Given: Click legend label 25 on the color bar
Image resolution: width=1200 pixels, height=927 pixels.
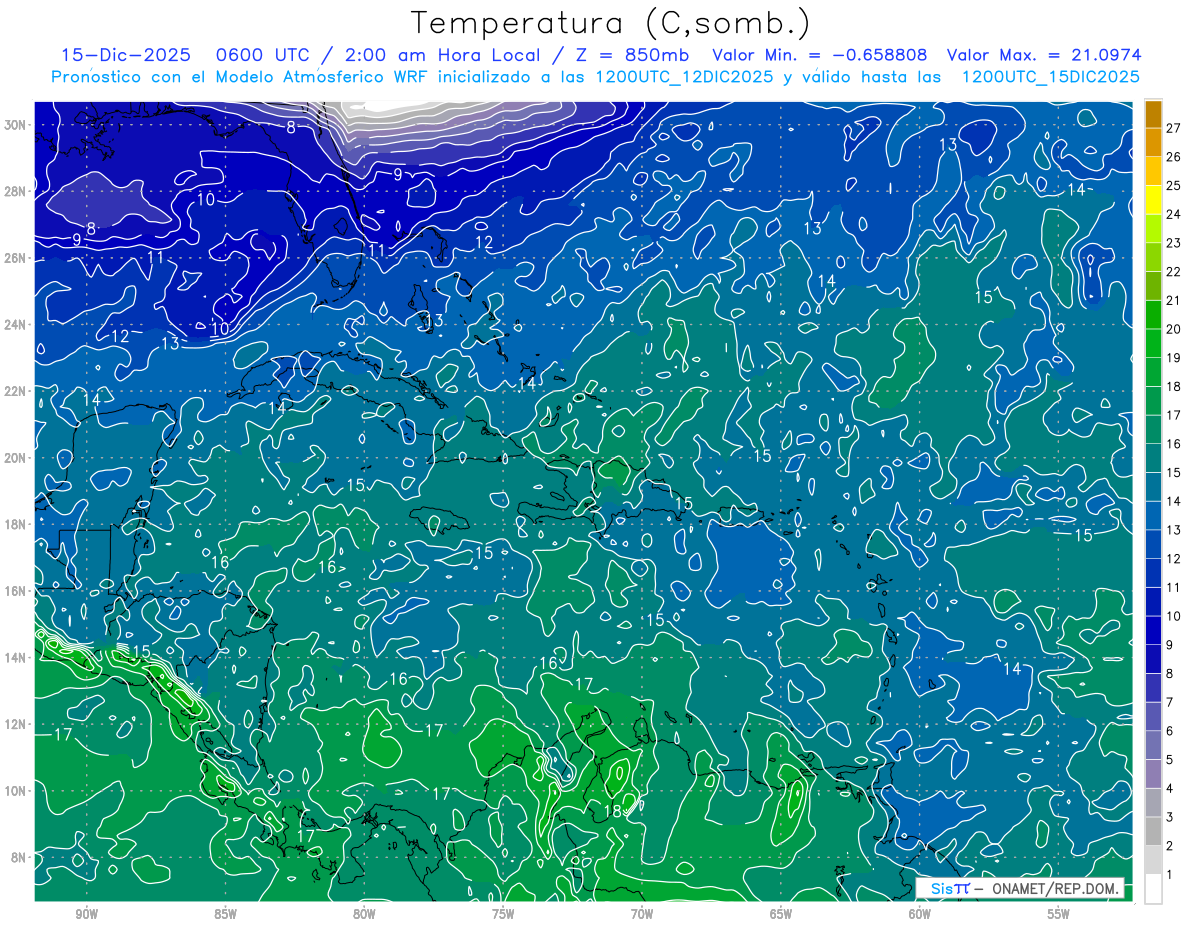Looking at the screenshot, I should click(1174, 186).
